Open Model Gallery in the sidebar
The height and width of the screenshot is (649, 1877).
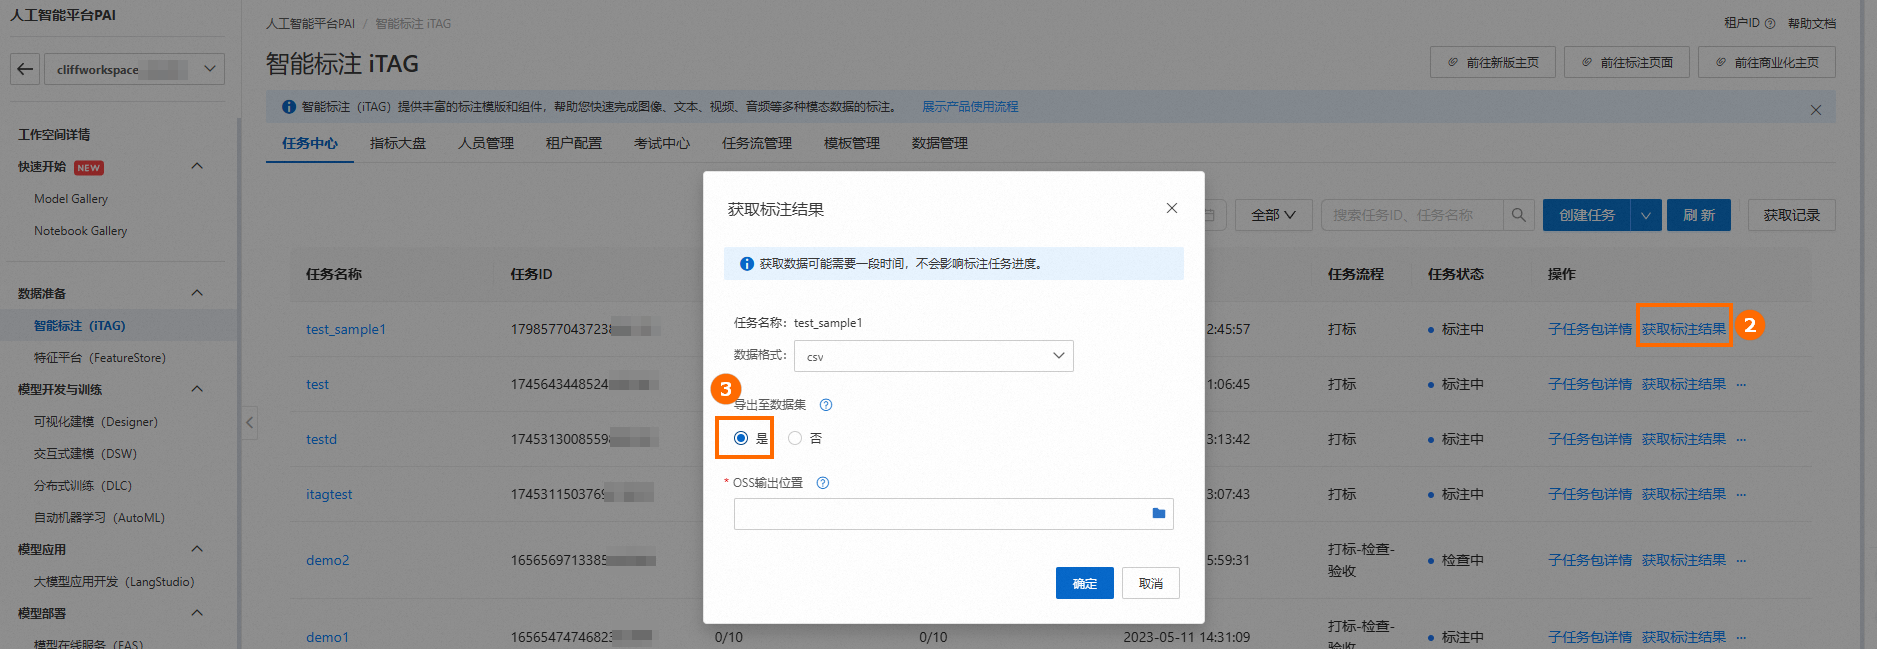click(71, 199)
